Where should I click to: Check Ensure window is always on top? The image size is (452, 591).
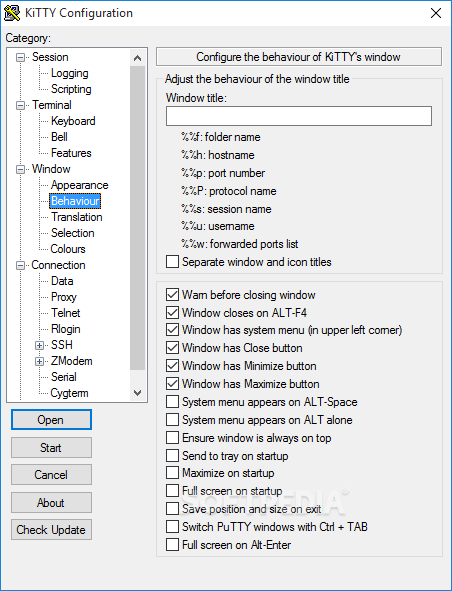click(249, 438)
